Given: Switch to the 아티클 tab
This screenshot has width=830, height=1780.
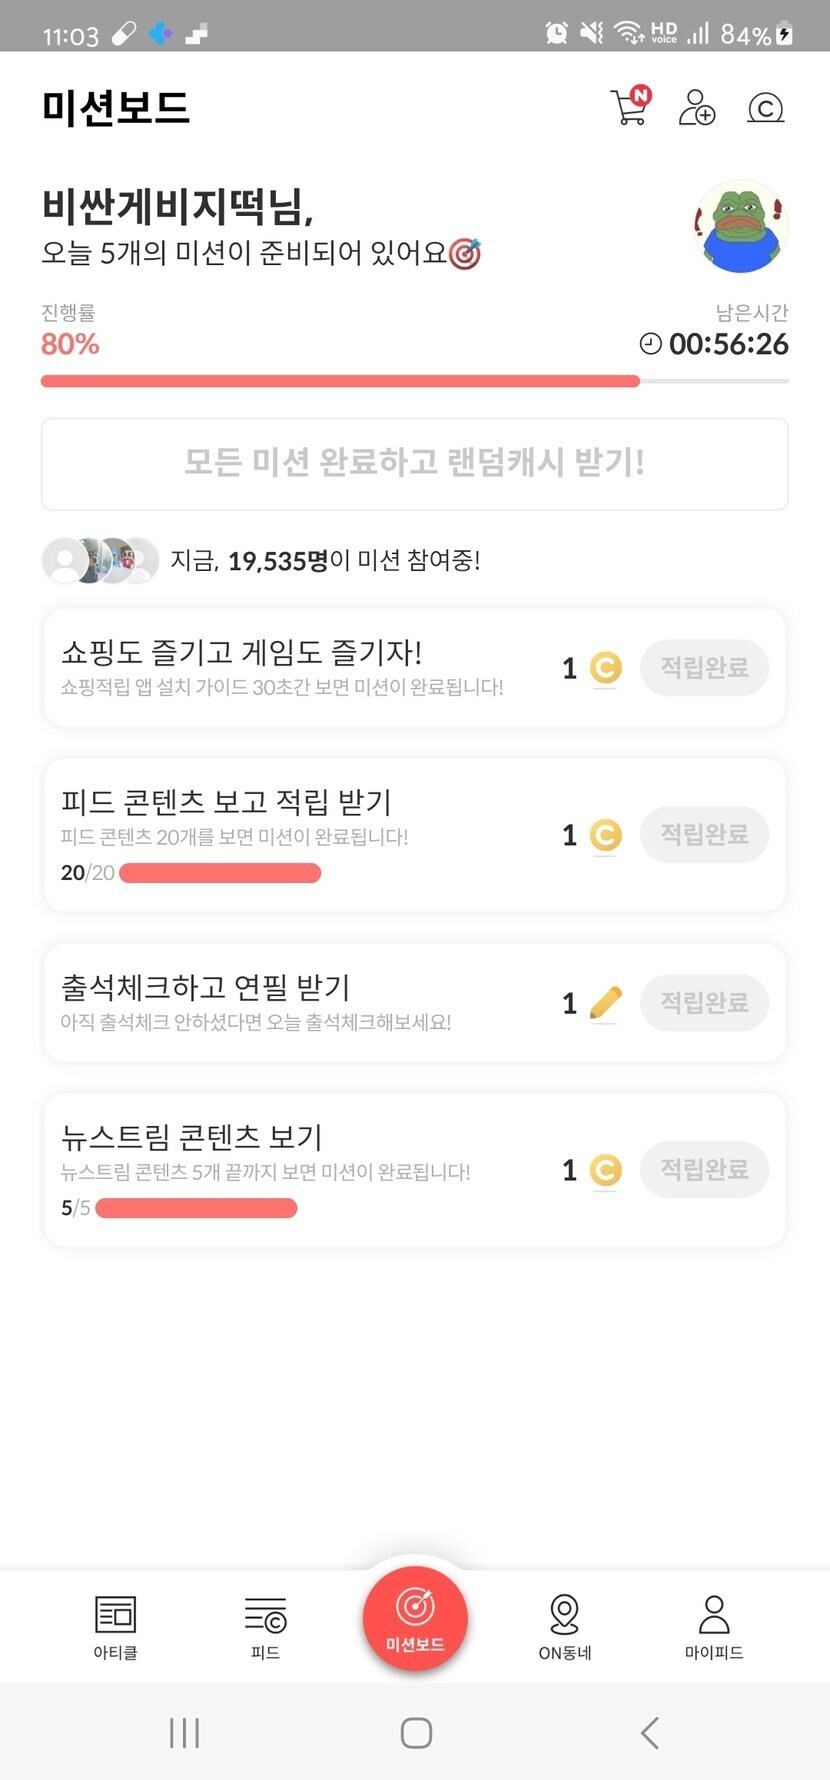Looking at the screenshot, I should 115,1627.
